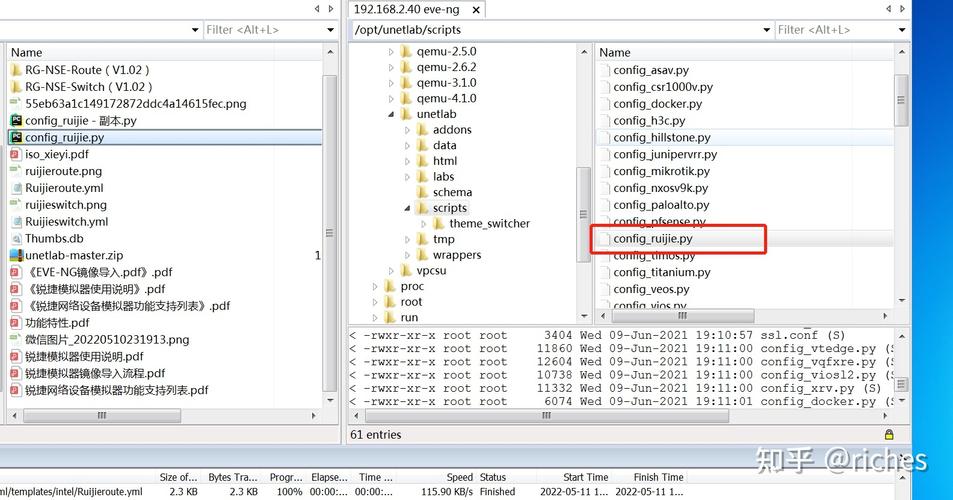
Task: Click the Thumbs.db file icon
Action: click(x=16, y=239)
